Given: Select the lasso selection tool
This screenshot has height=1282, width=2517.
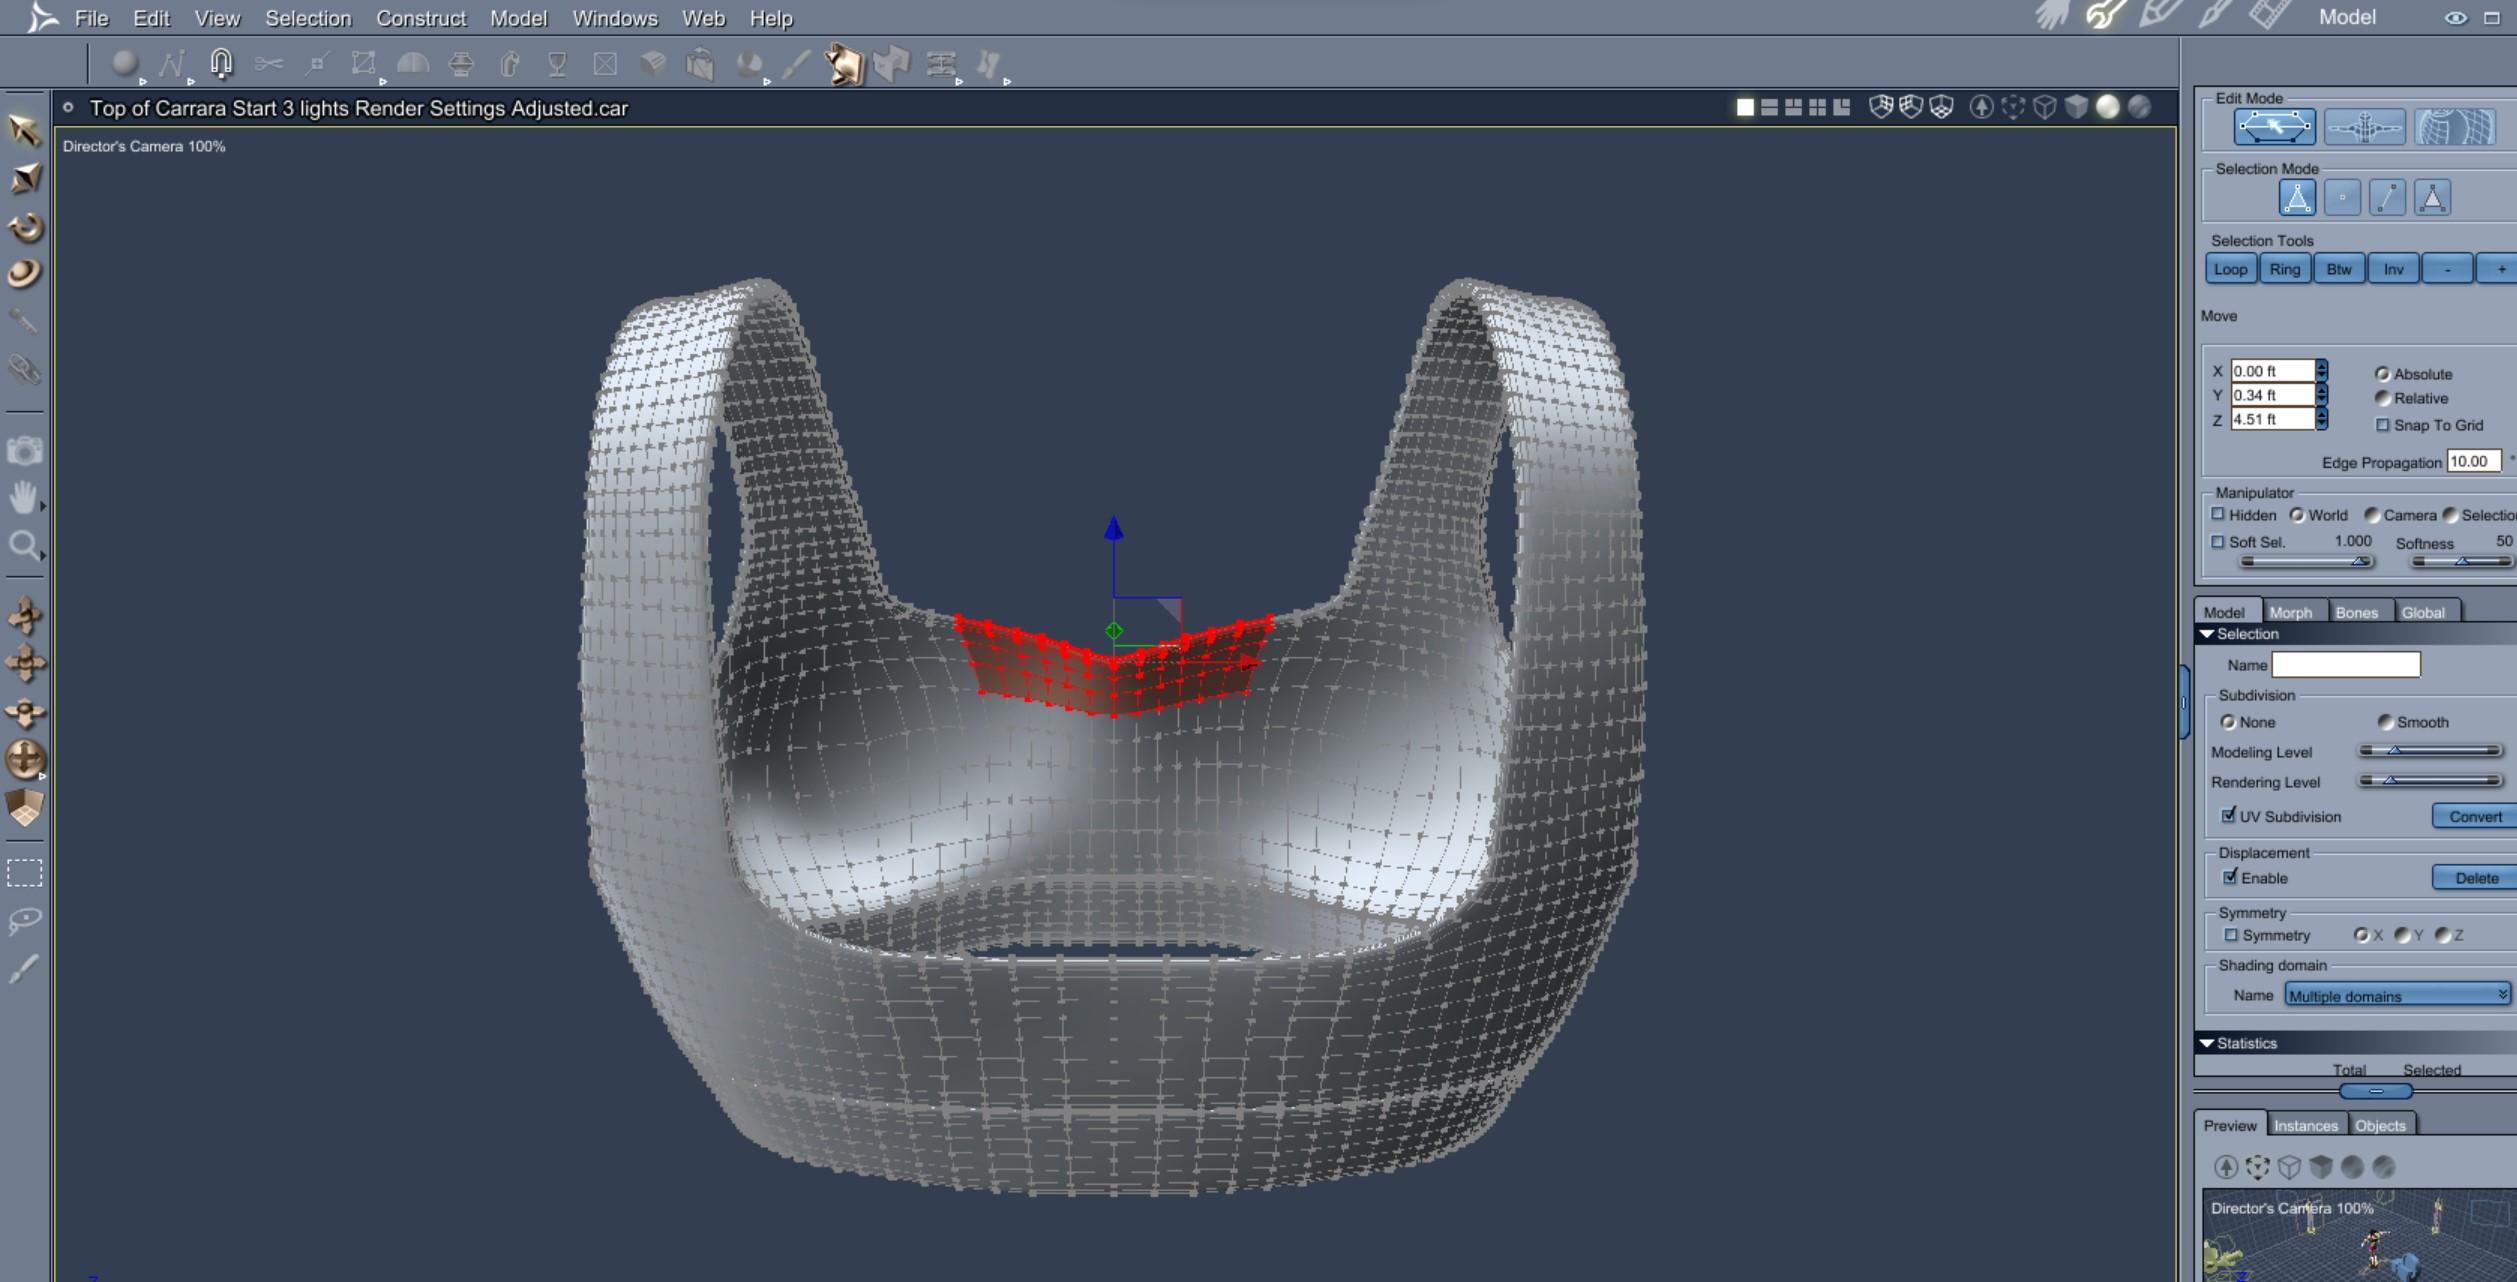Looking at the screenshot, I should pos(24,920).
